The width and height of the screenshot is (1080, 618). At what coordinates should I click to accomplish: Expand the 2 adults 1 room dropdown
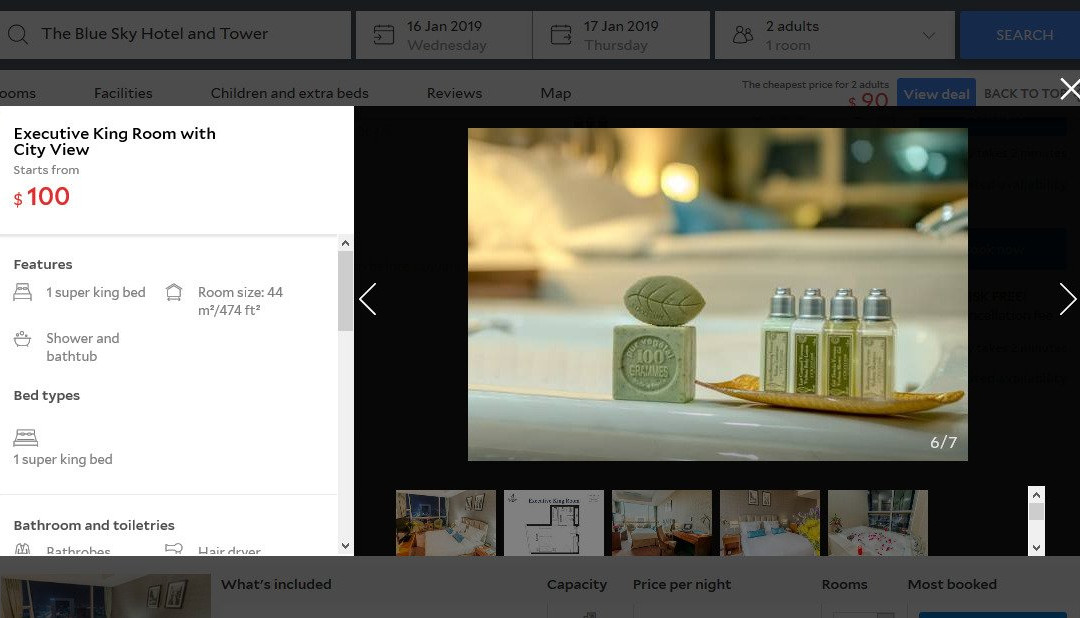(928, 36)
